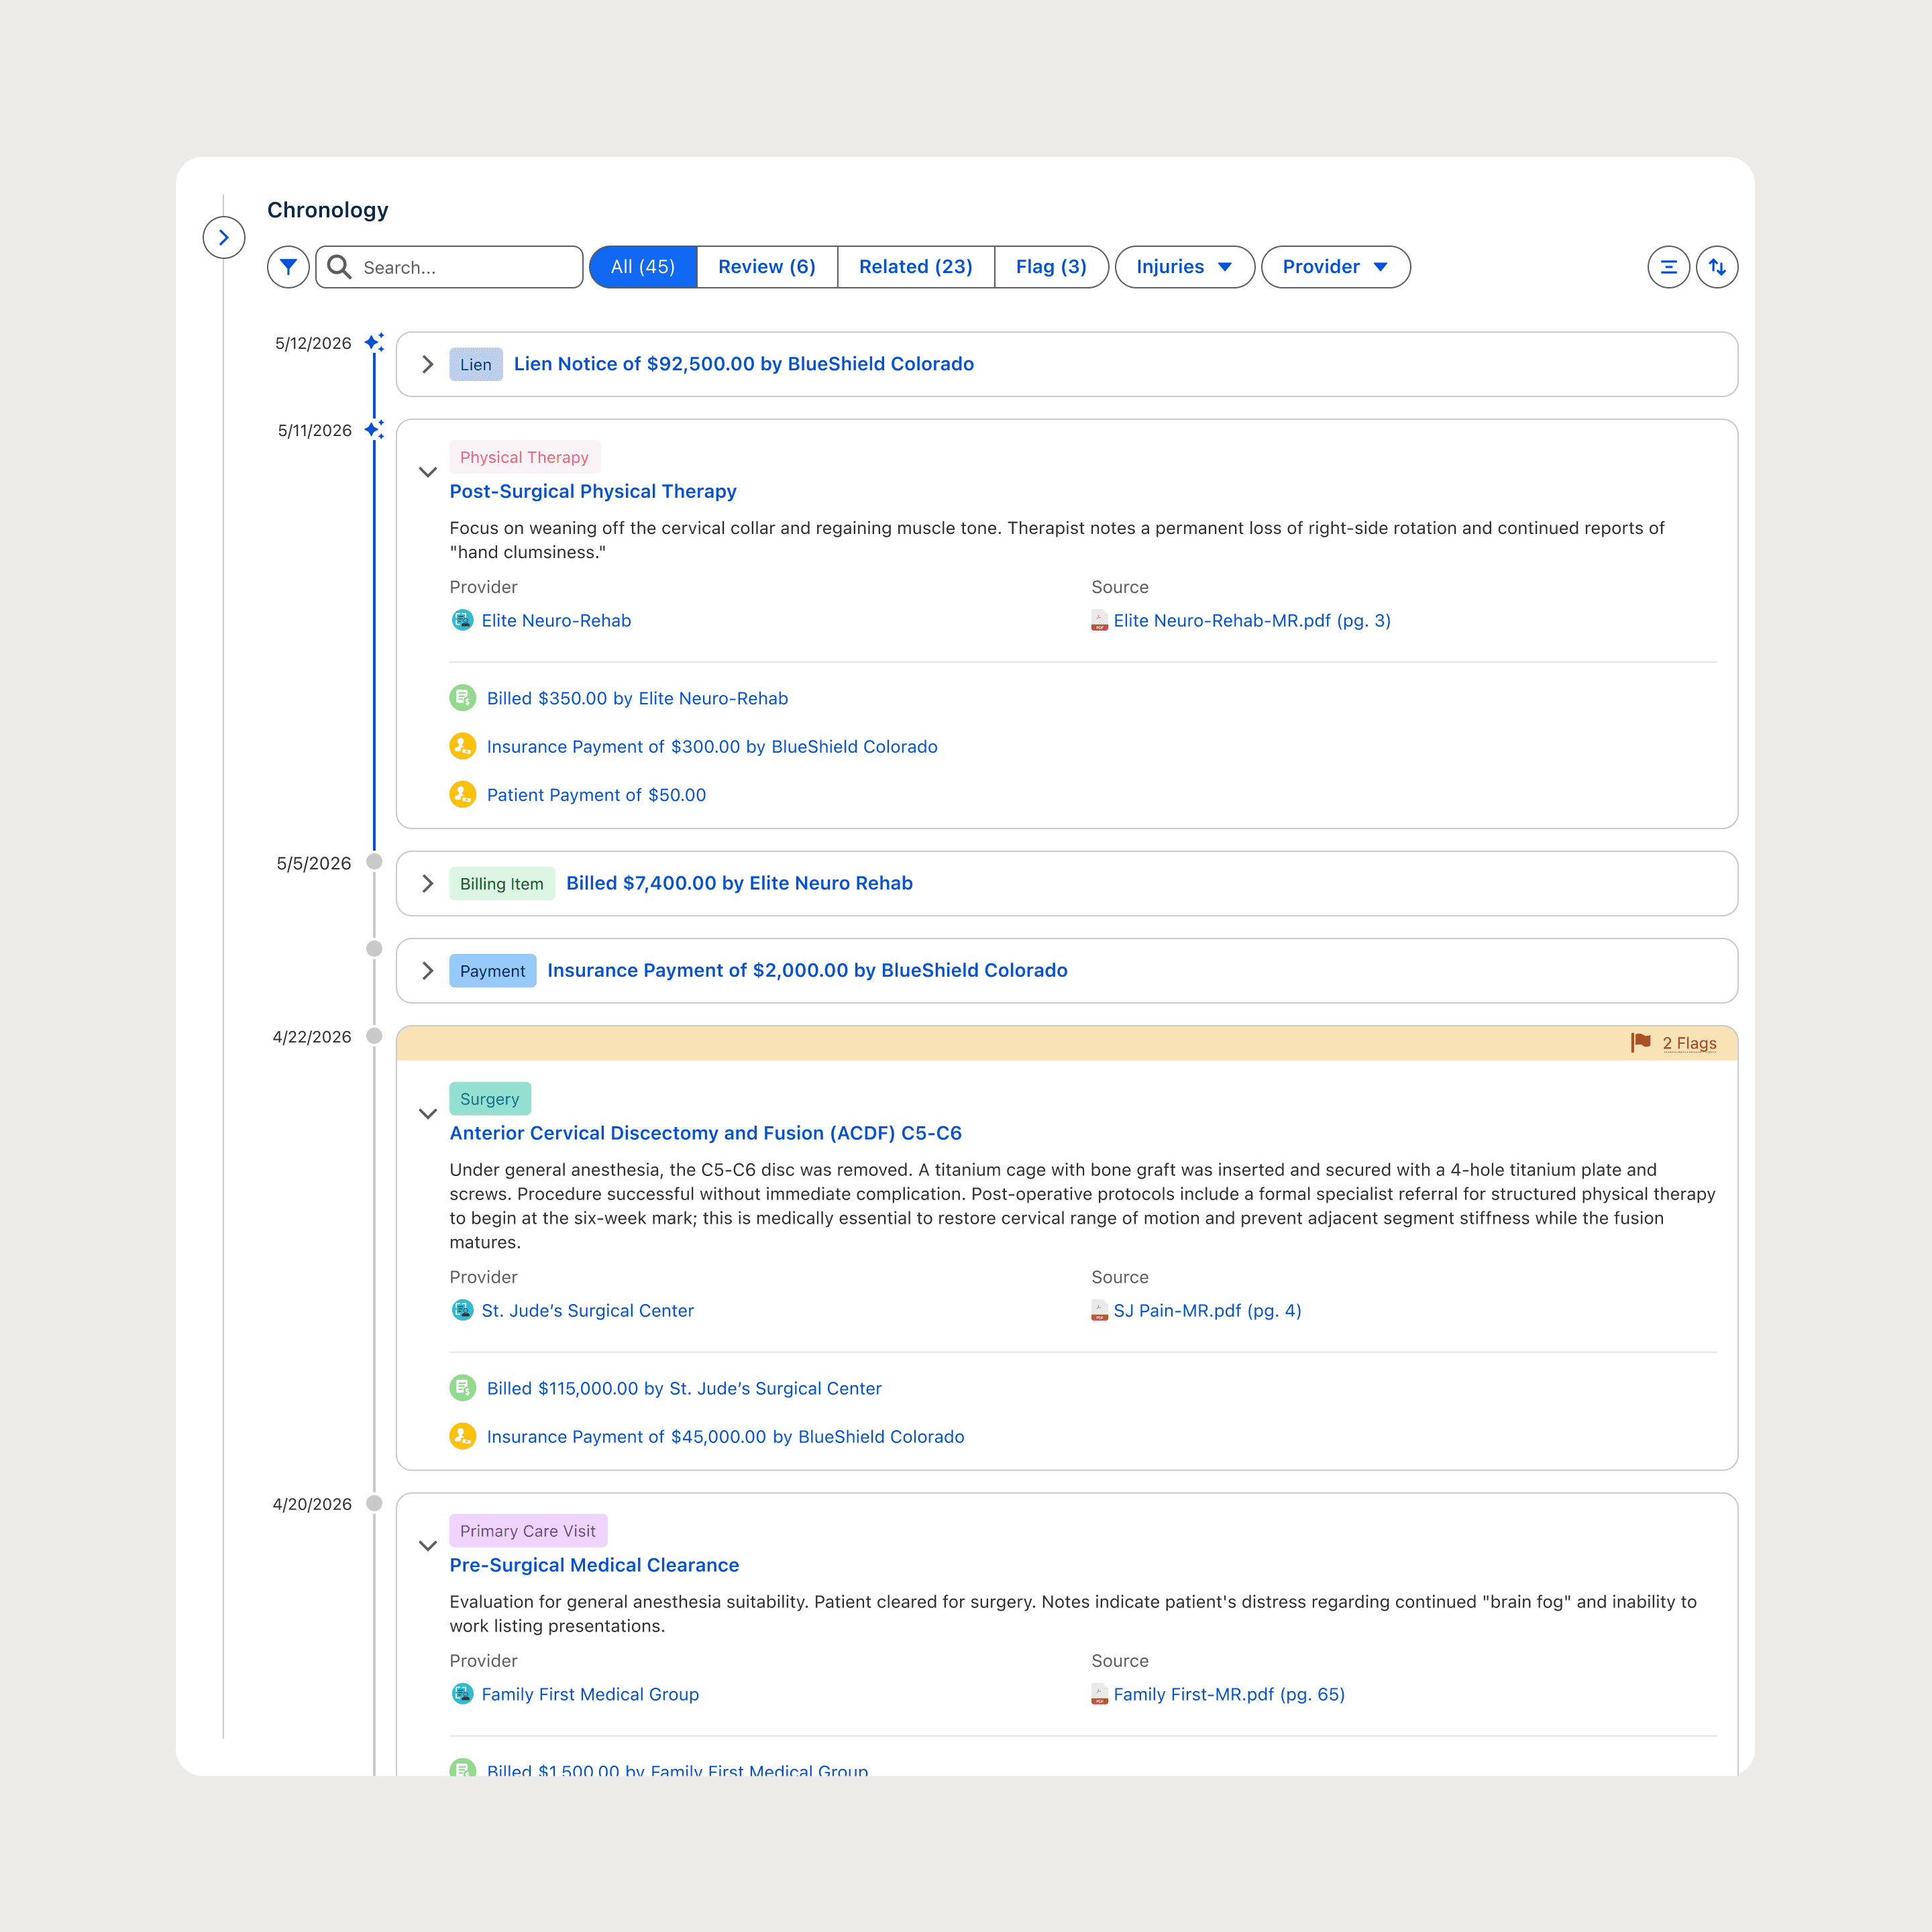
Task: Select the Flag (3) tab
Action: [1050, 267]
